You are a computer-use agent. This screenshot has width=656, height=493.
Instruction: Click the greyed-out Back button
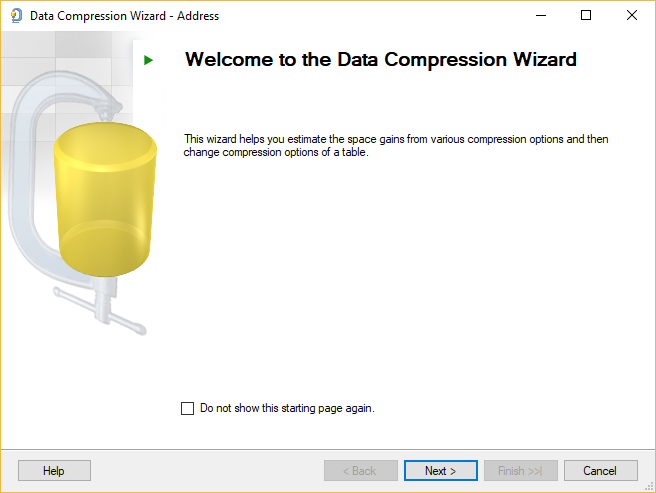360,470
